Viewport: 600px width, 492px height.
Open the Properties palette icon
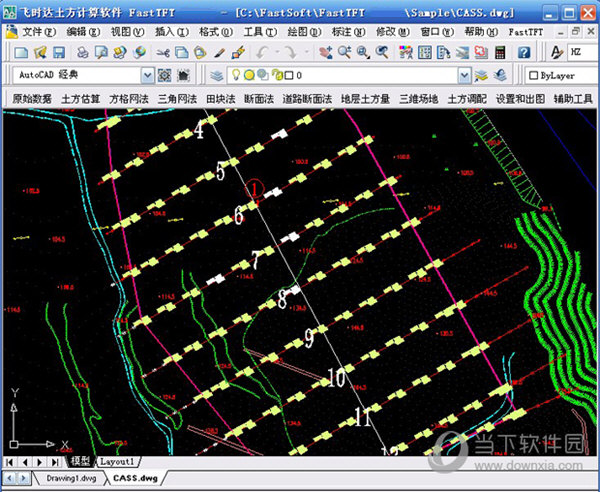406,52
